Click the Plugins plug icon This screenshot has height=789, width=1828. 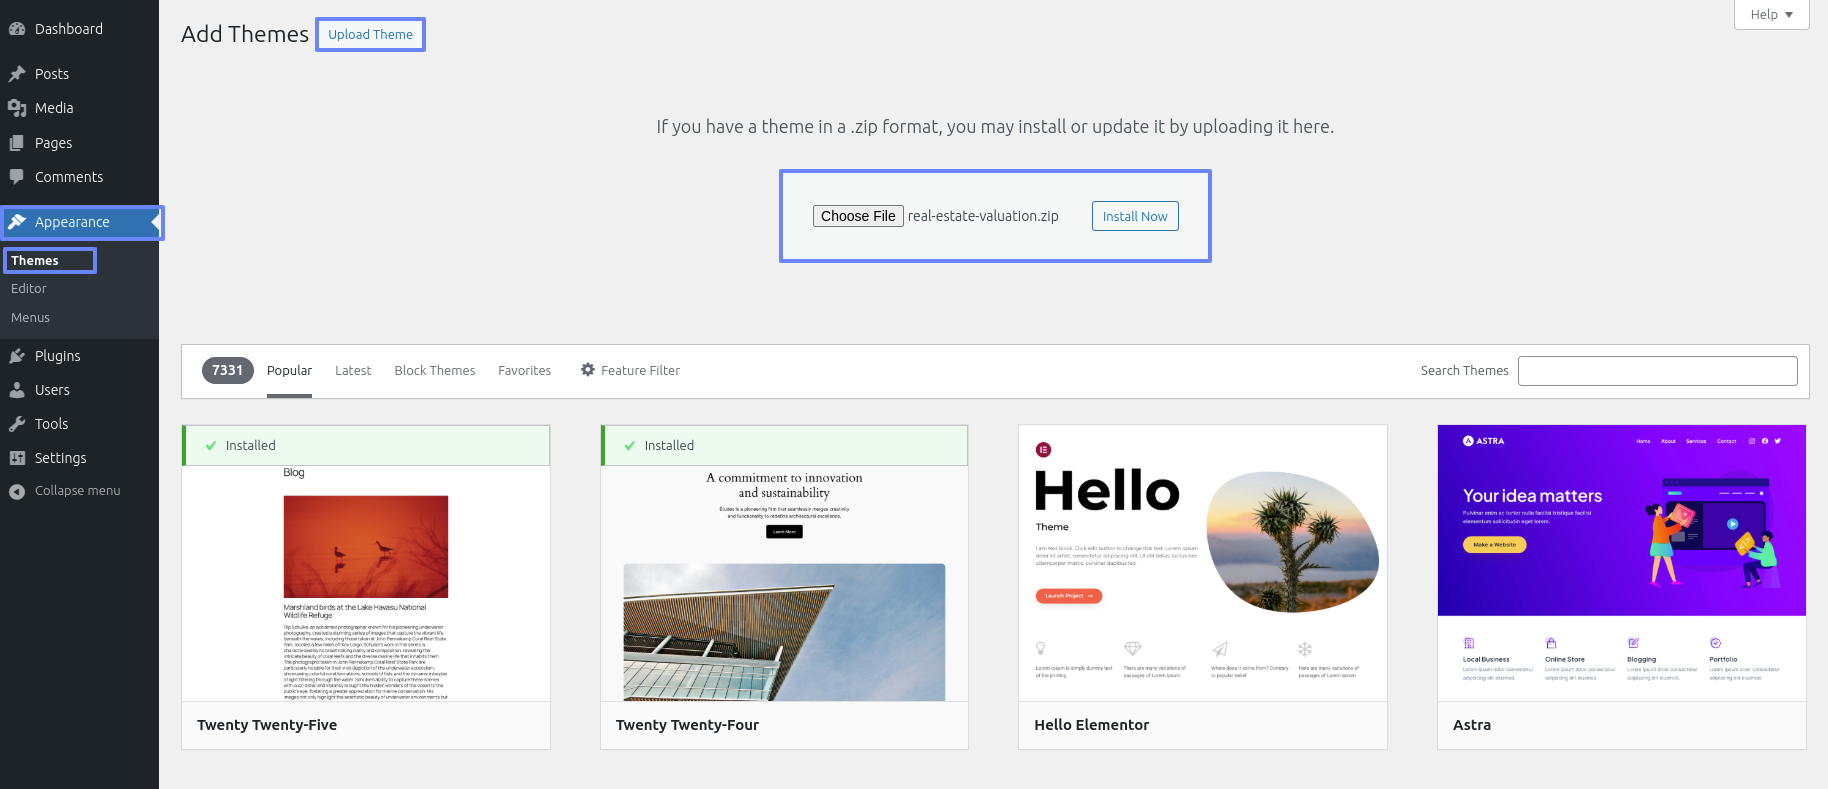pyautogui.click(x=17, y=356)
